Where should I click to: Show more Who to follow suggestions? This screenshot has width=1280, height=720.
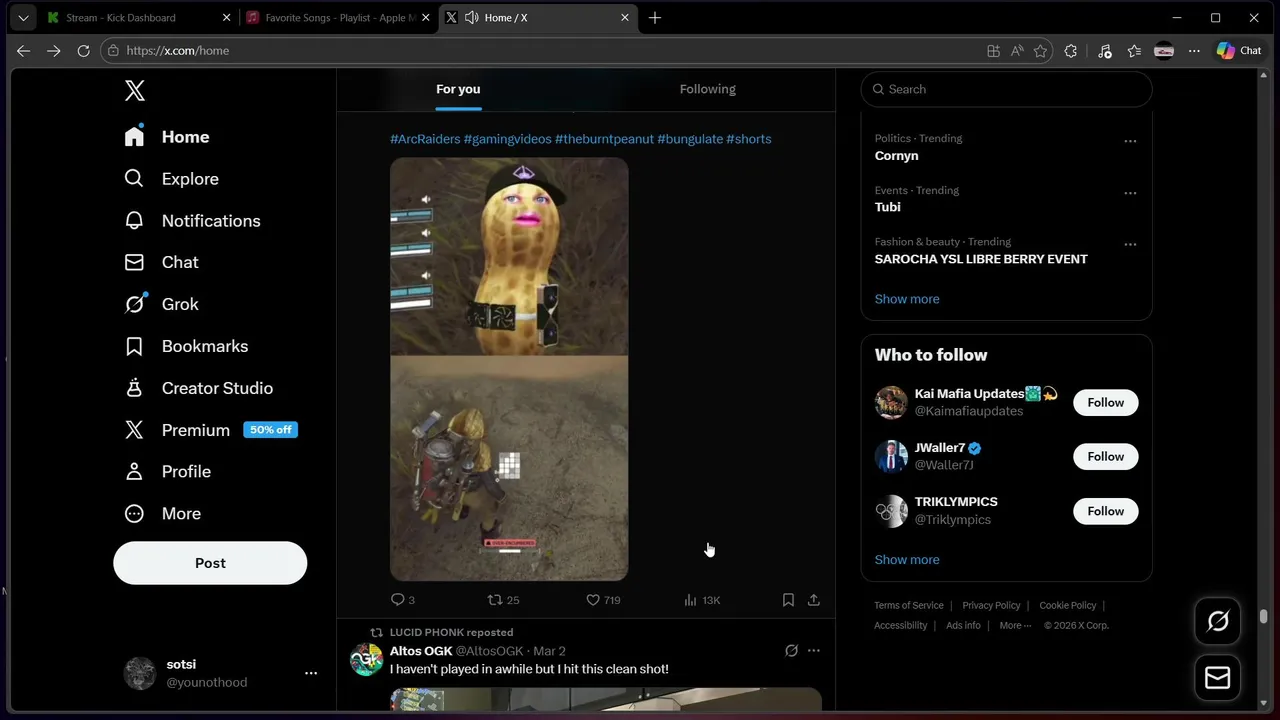(907, 560)
